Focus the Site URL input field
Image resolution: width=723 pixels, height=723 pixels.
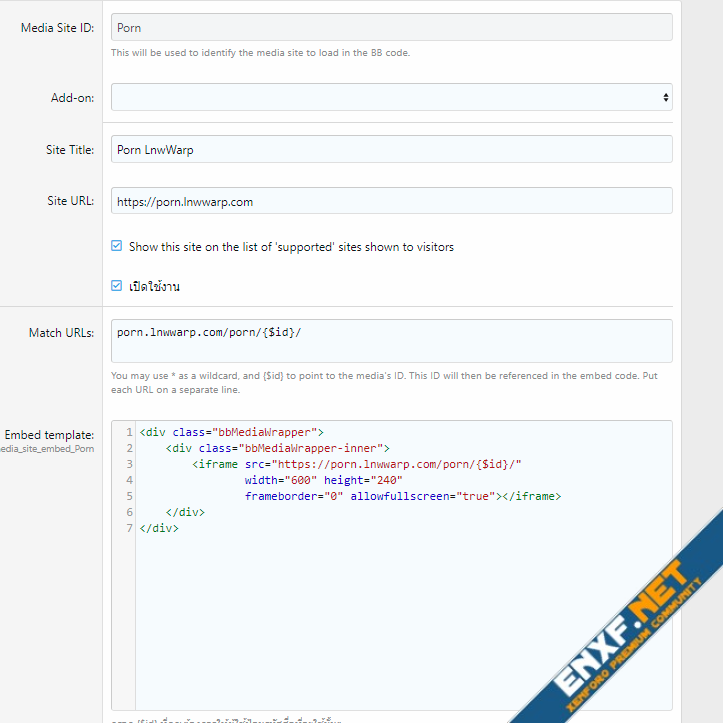[391, 201]
